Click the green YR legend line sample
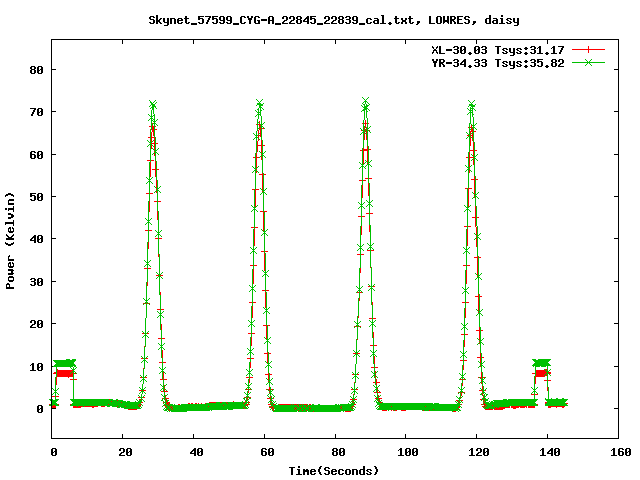The width and height of the screenshot is (640, 480). tap(588, 62)
